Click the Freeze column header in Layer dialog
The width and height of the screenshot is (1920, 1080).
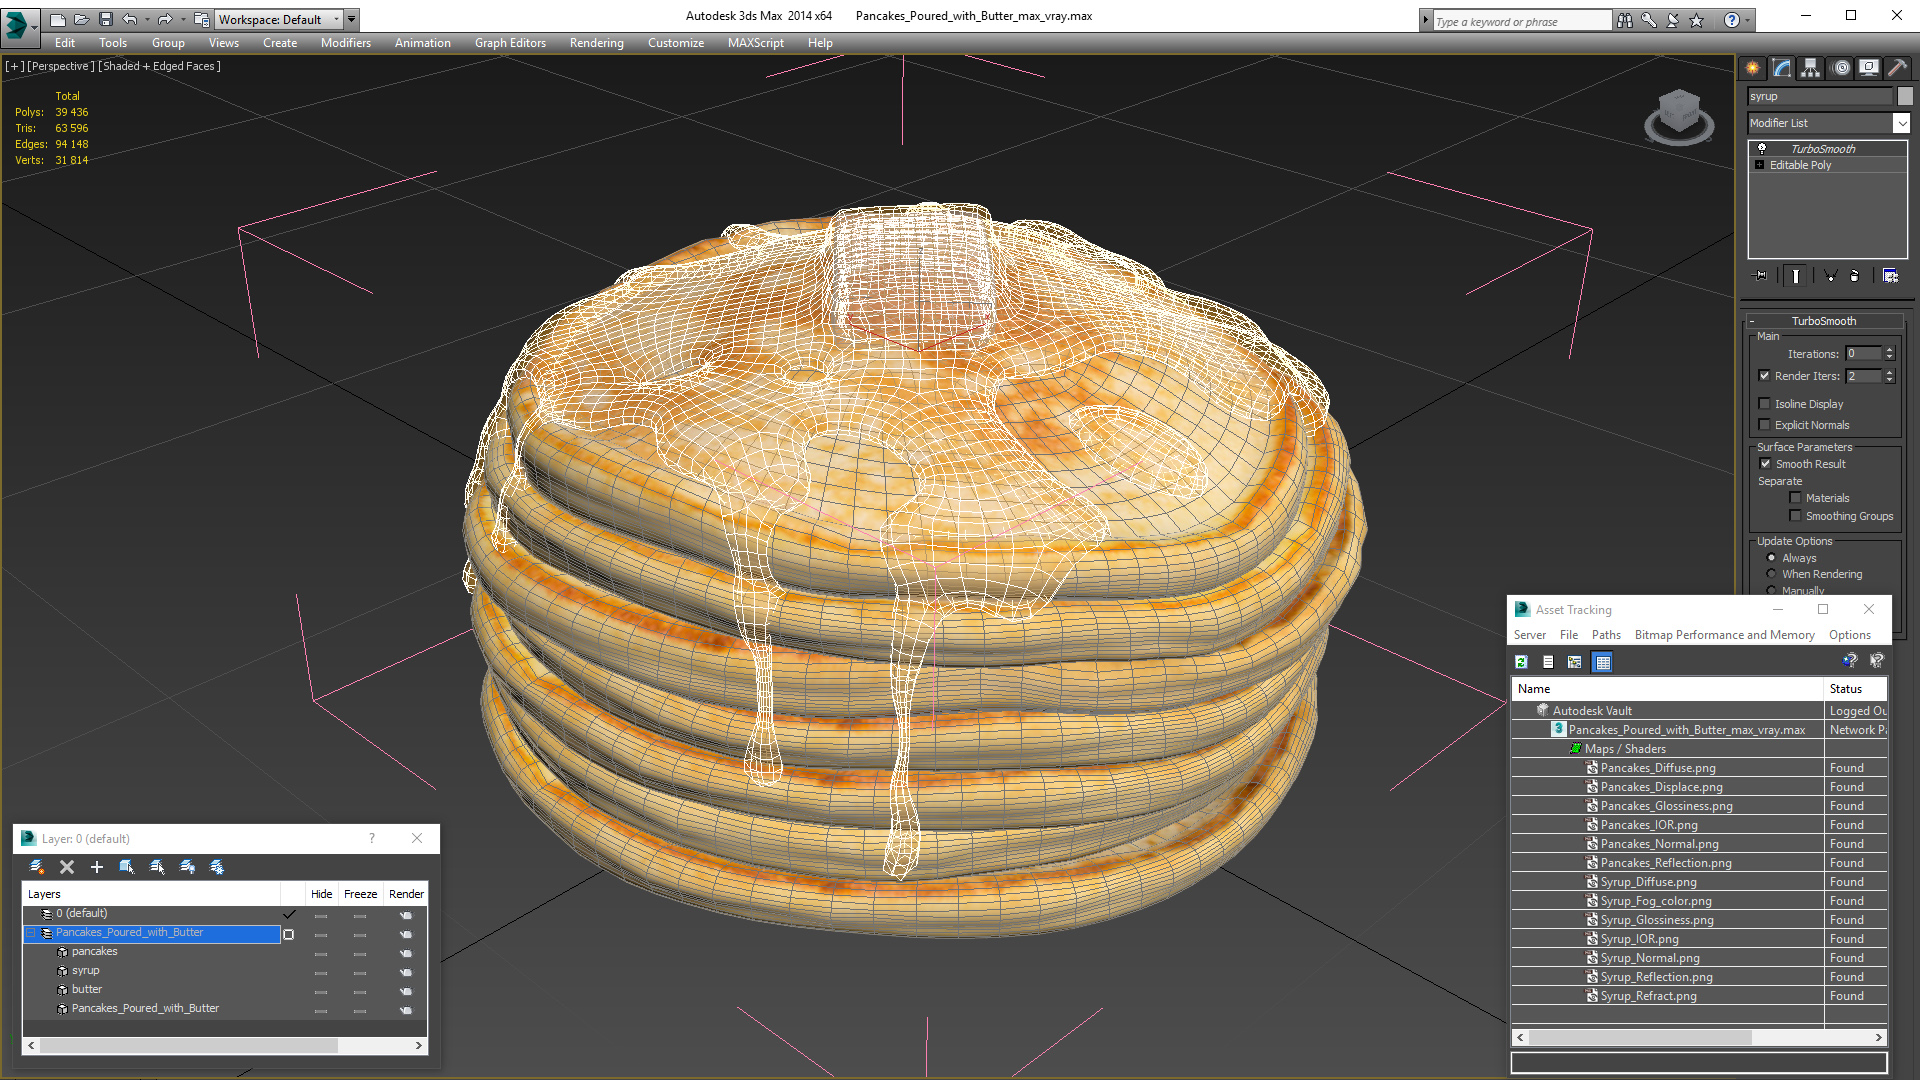(x=360, y=894)
